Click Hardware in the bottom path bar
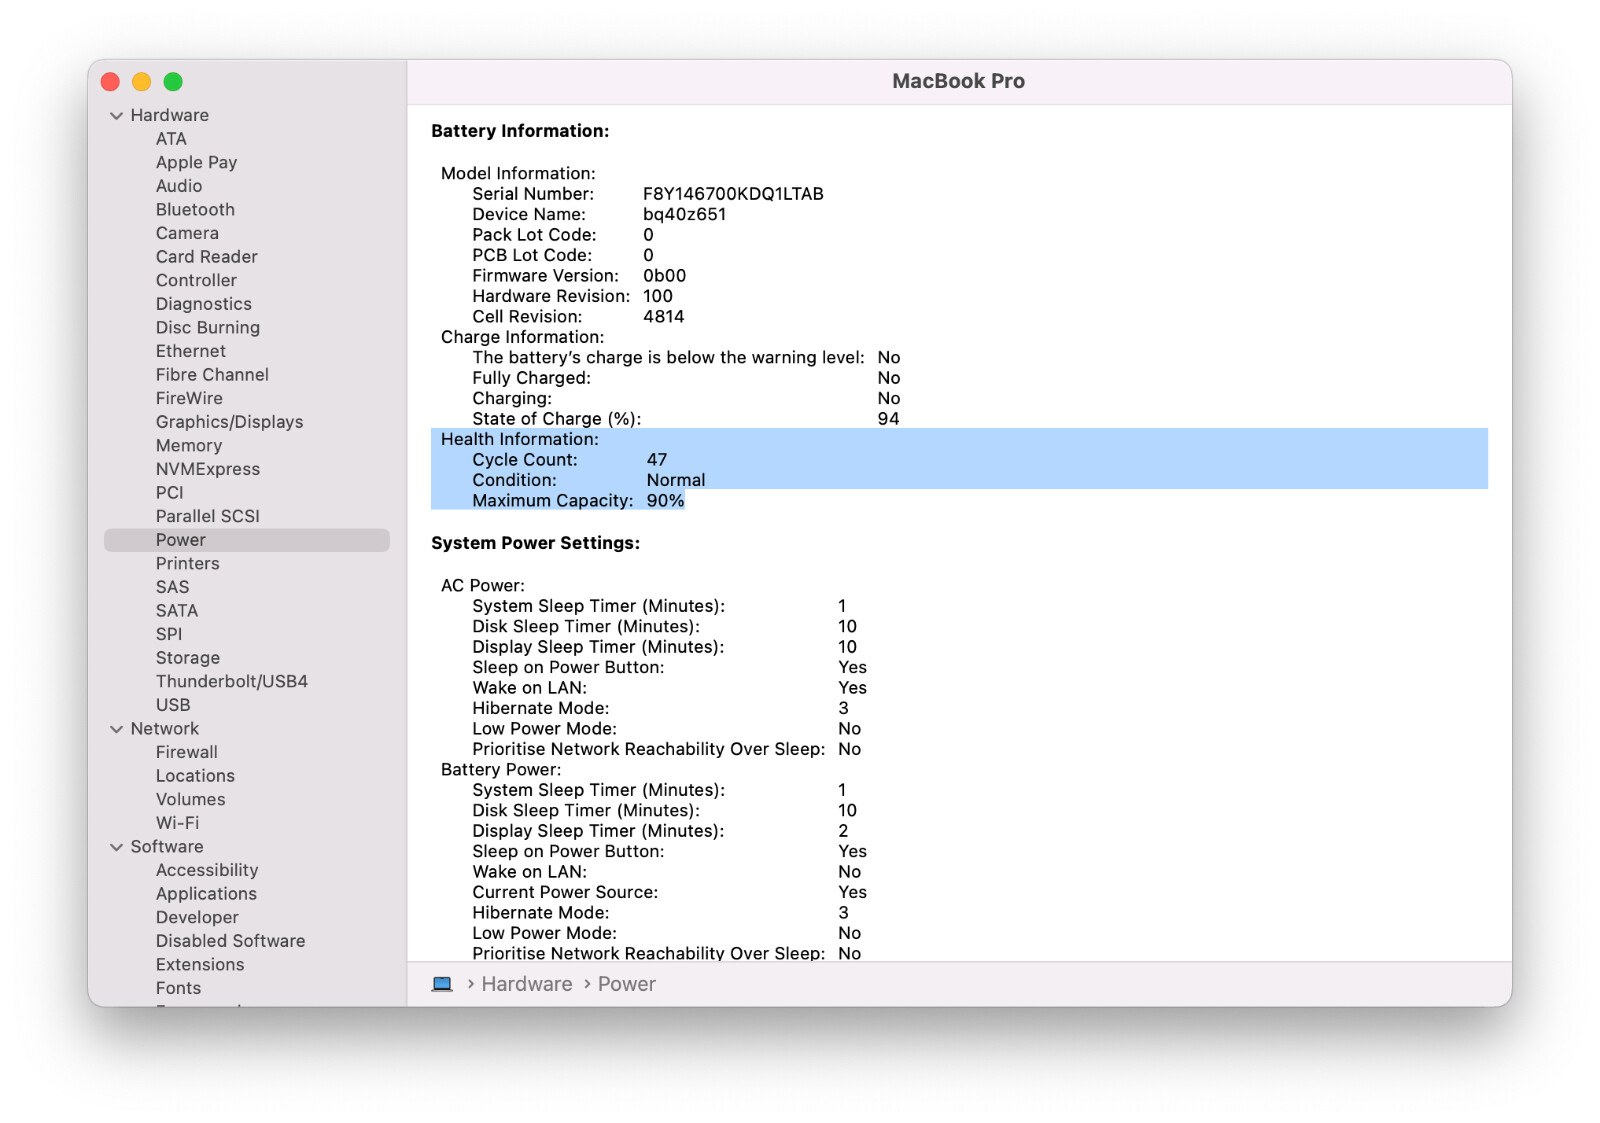Viewport: 1600px width, 1123px height. coord(527,984)
